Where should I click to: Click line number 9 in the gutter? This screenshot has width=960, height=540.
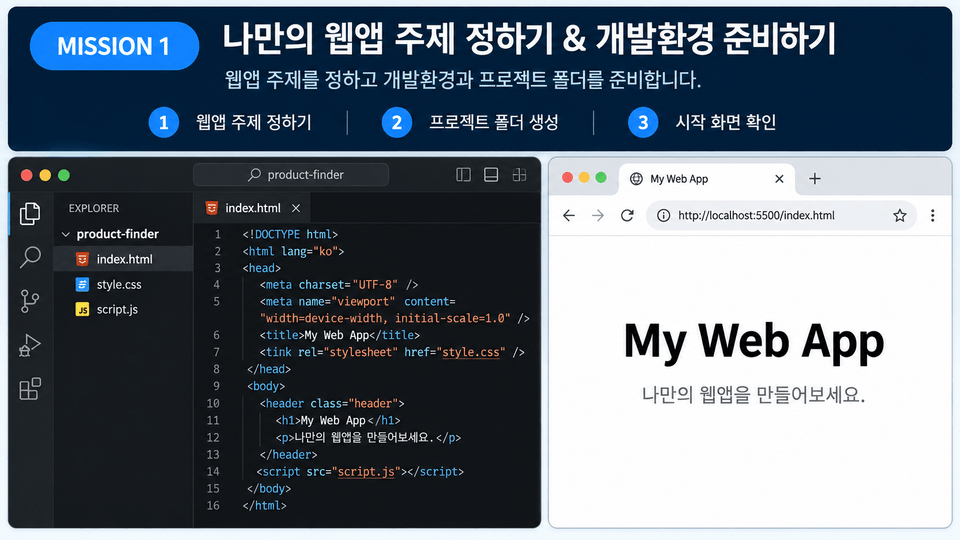pos(216,386)
